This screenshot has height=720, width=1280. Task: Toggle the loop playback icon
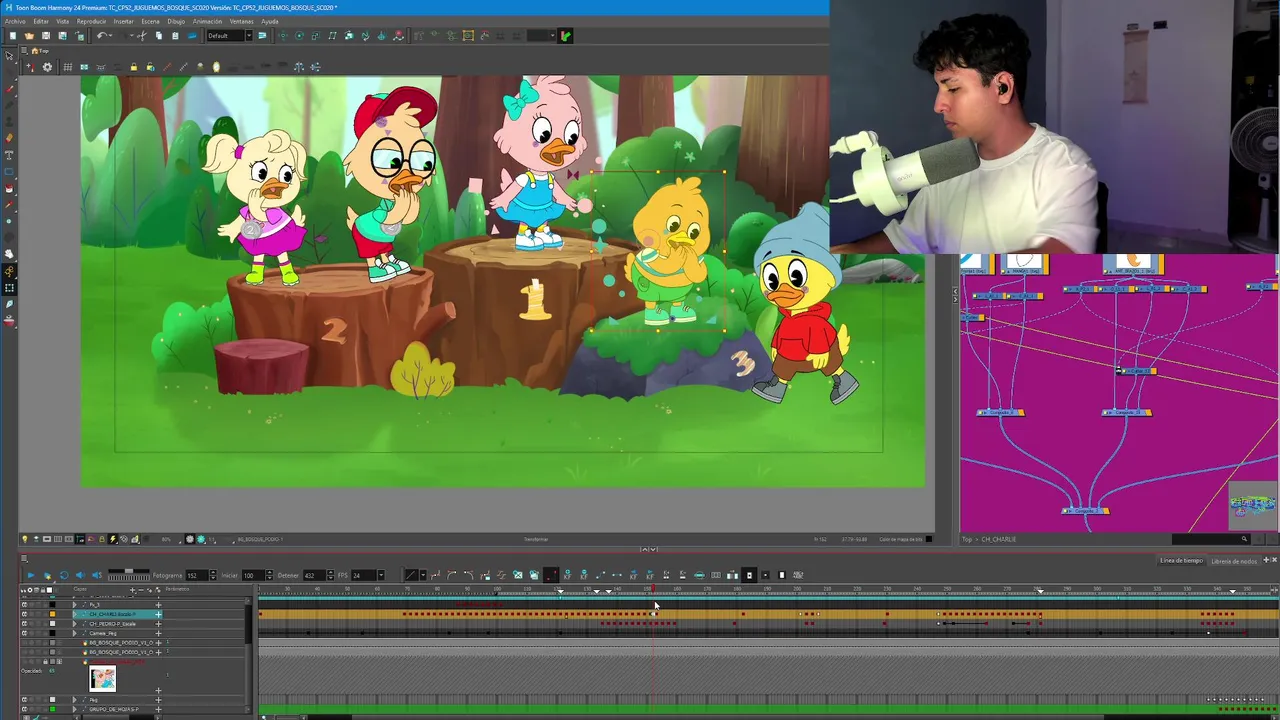[x=64, y=575]
